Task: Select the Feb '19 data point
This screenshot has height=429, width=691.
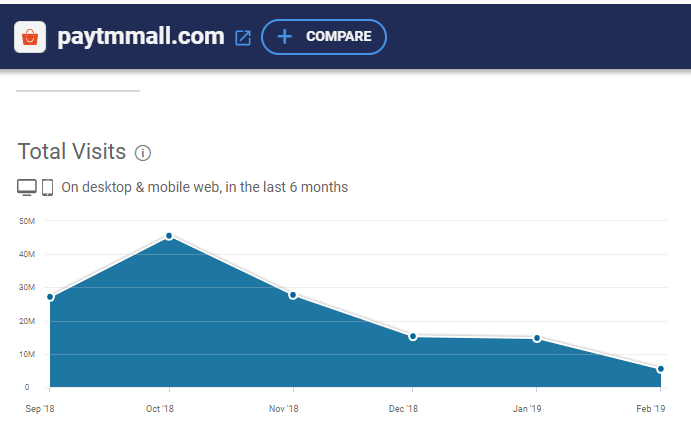Action: click(661, 369)
